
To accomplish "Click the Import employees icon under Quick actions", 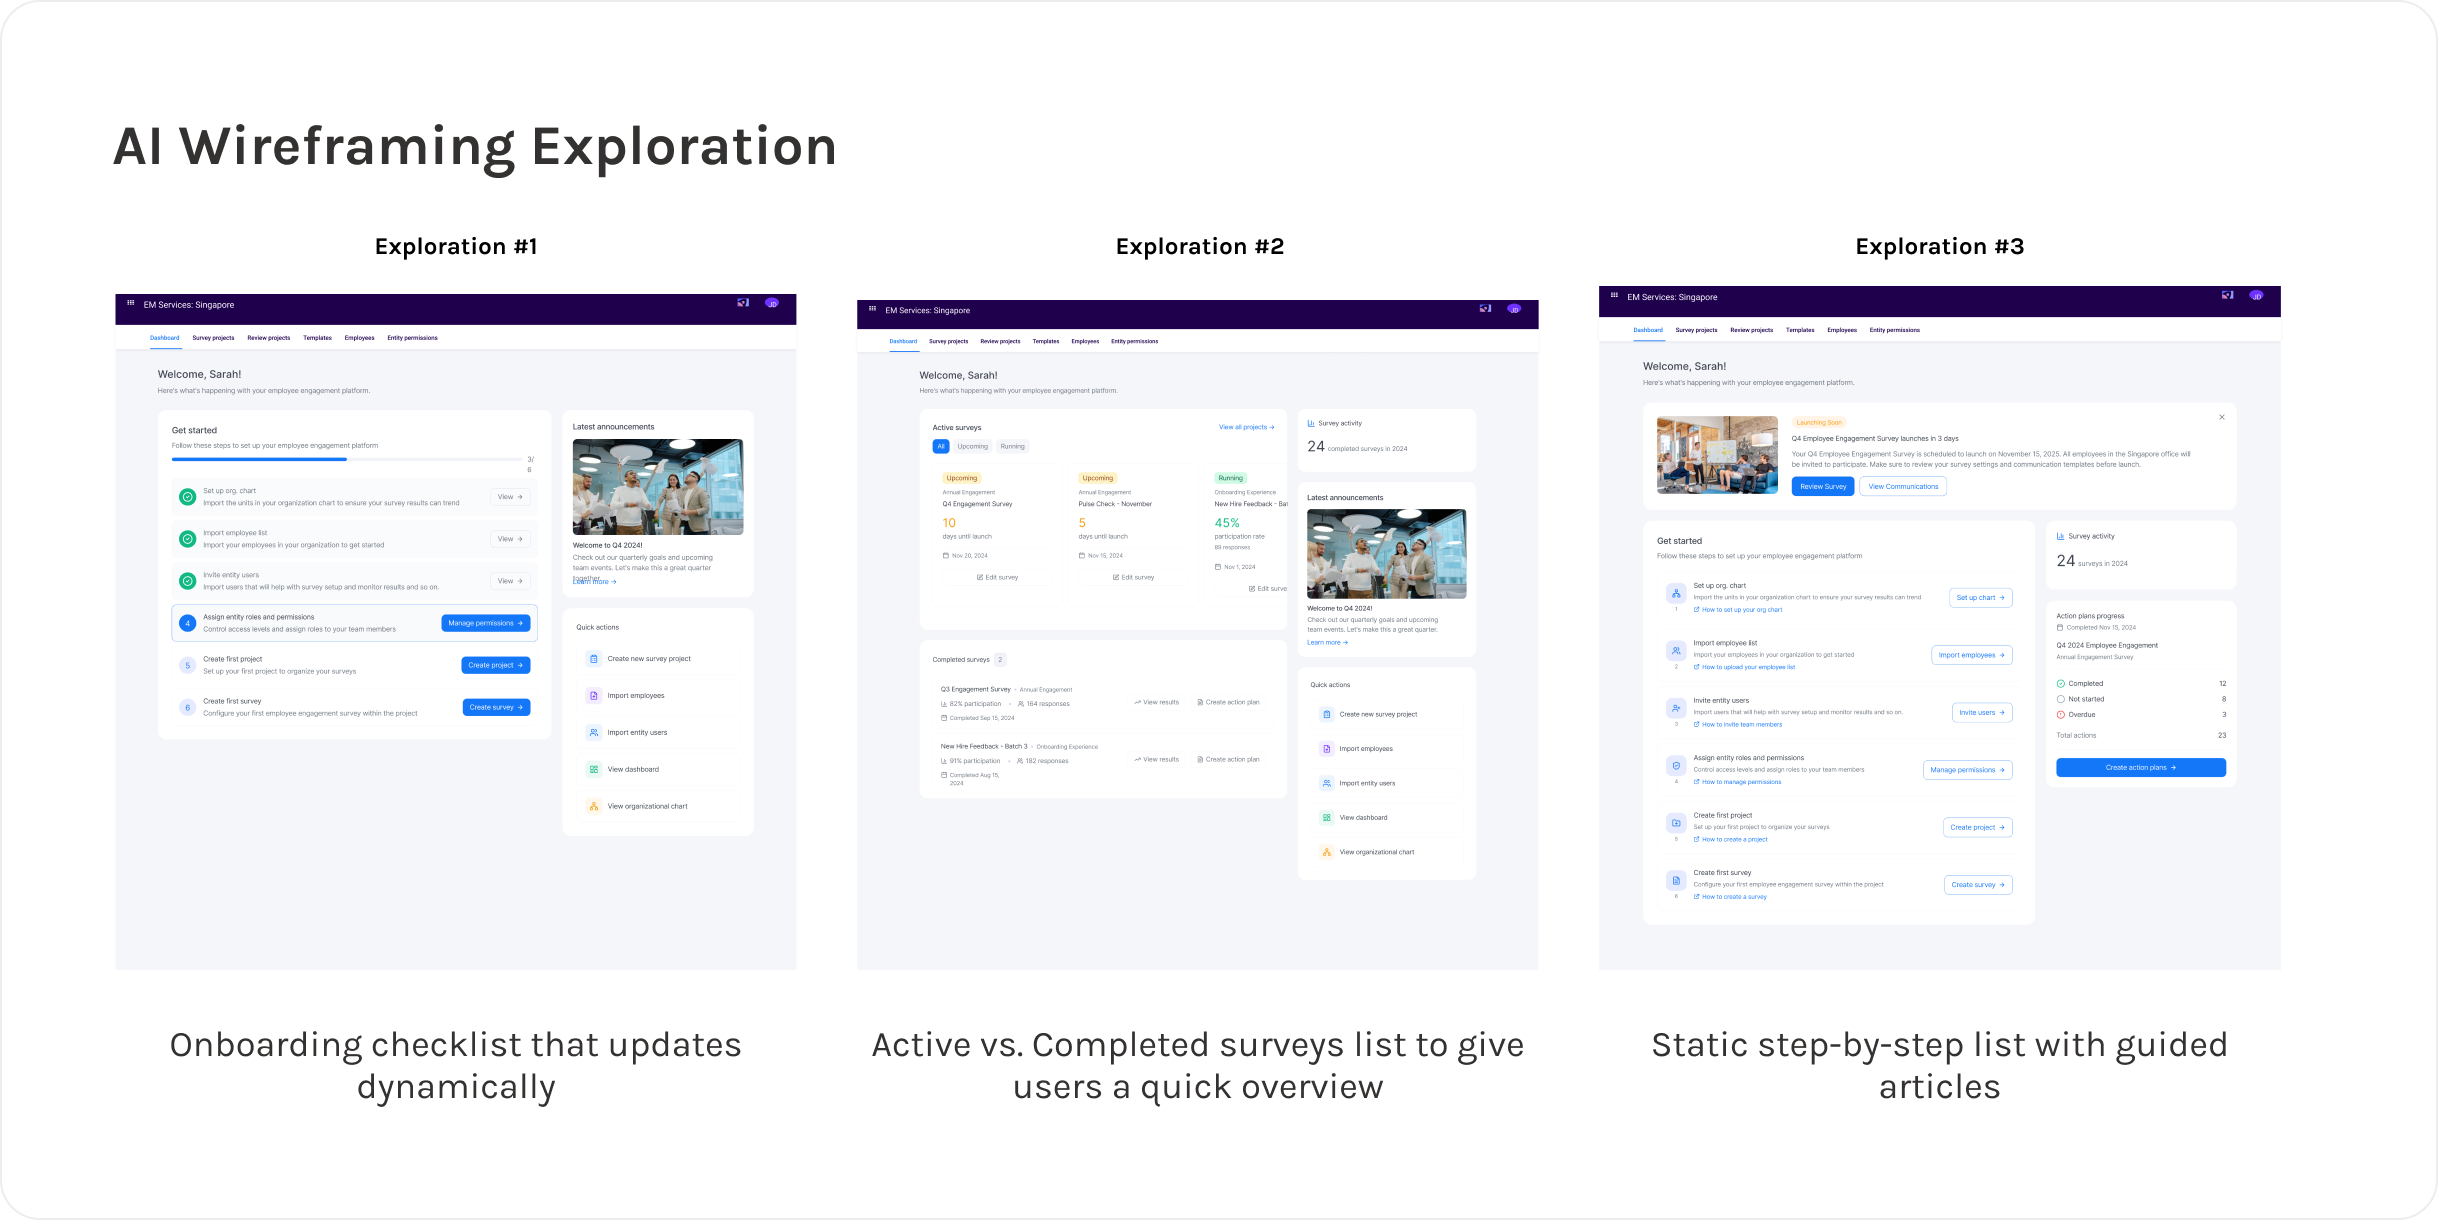I will point(593,695).
